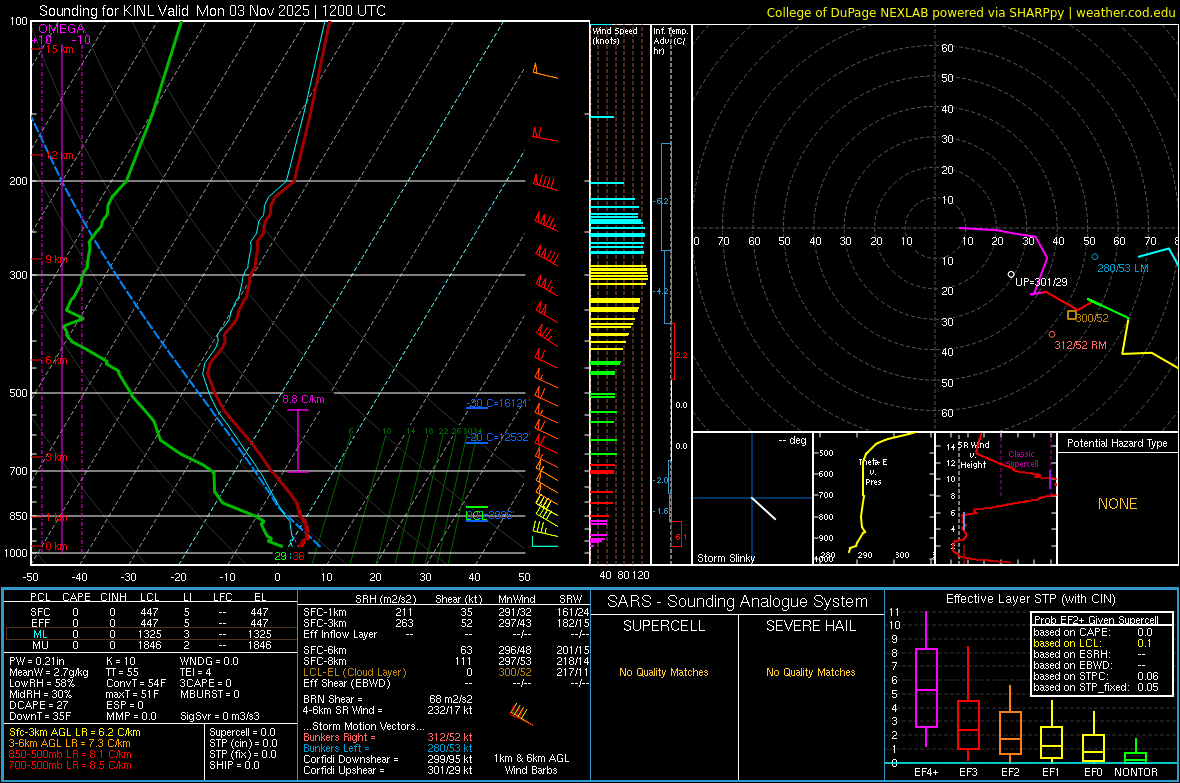Select the "280/53 LM" hodograph label
The width and height of the screenshot is (1180, 783).
pyautogui.click(x=1122, y=268)
